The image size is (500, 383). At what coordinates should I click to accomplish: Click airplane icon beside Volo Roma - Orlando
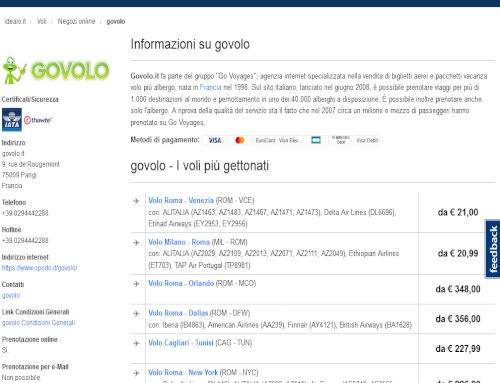click(136, 284)
